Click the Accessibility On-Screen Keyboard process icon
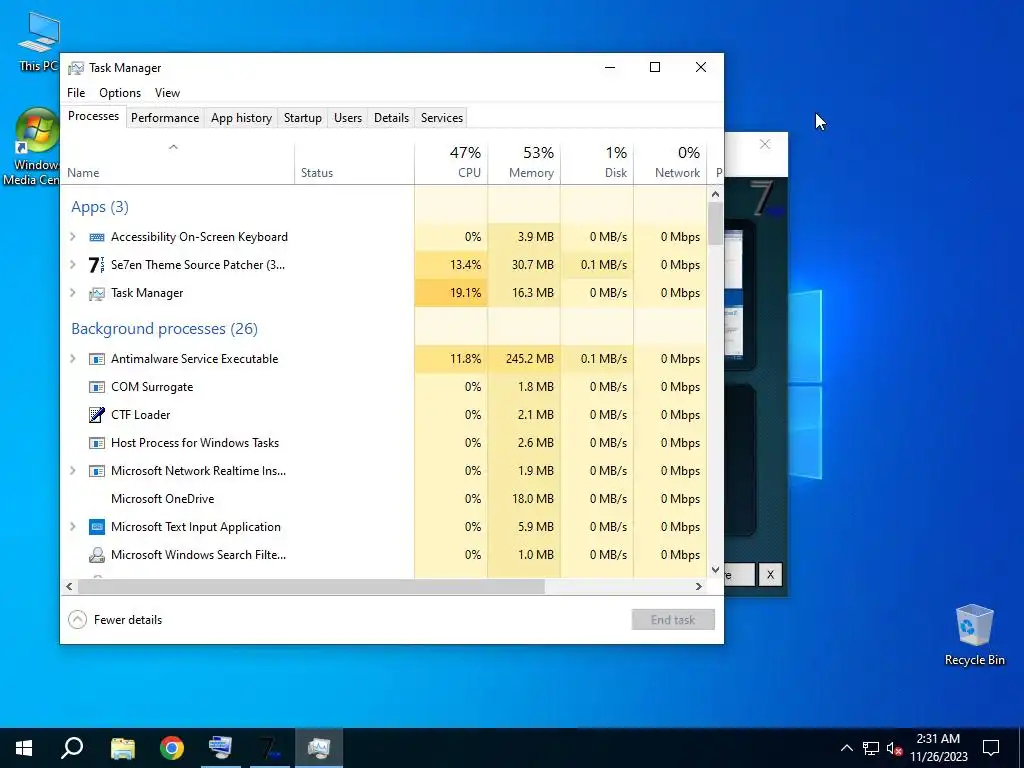The width and height of the screenshot is (1024, 768). 97,237
